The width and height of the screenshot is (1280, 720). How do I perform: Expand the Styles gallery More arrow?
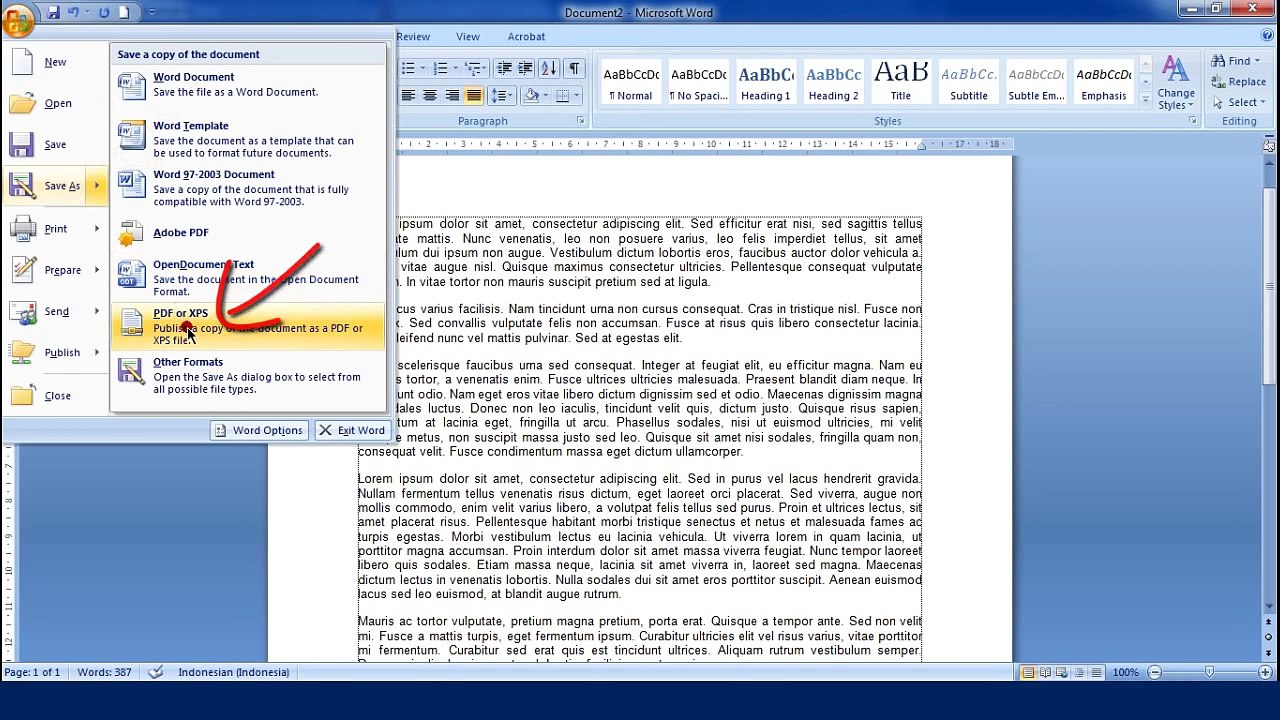(x=1144, y=100)
